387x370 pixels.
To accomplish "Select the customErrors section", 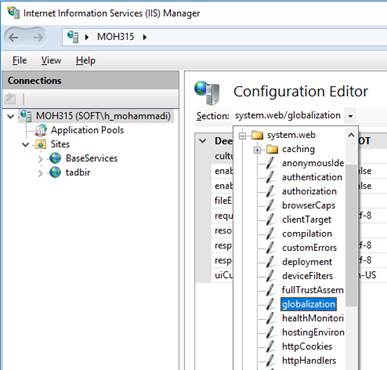I will tap(309, 248).
